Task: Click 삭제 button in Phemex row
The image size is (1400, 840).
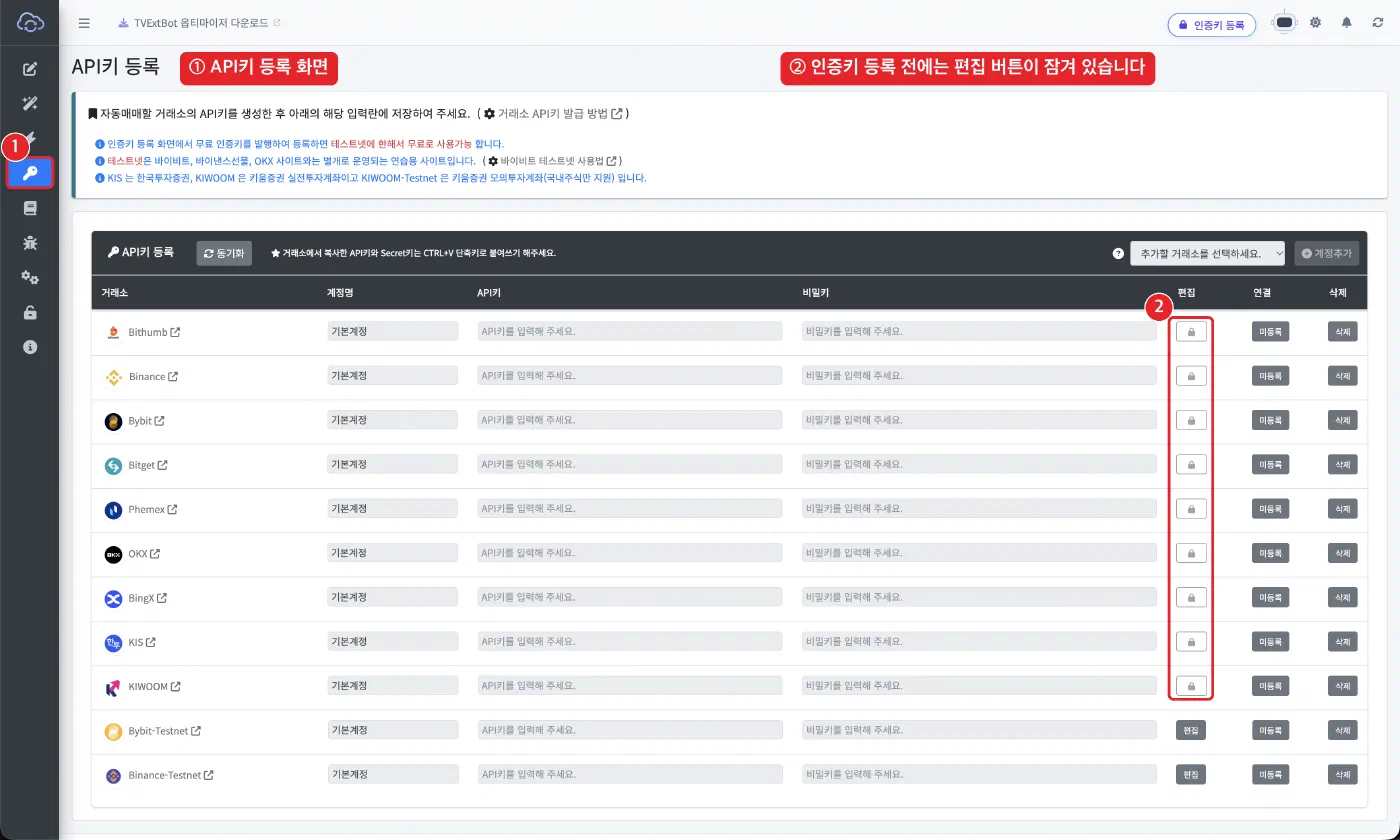Action: pyautogui.click(x=1342, y=509)
